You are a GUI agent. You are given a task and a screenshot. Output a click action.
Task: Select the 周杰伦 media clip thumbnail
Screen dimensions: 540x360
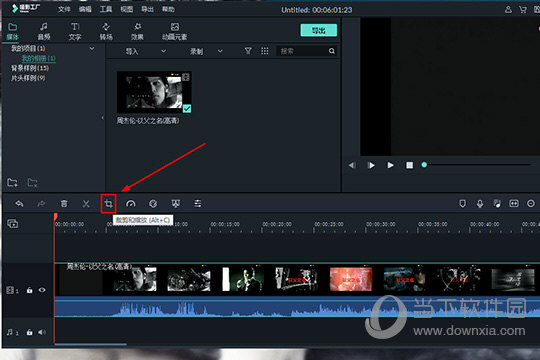pyautogui.click(x=154, y=92)
